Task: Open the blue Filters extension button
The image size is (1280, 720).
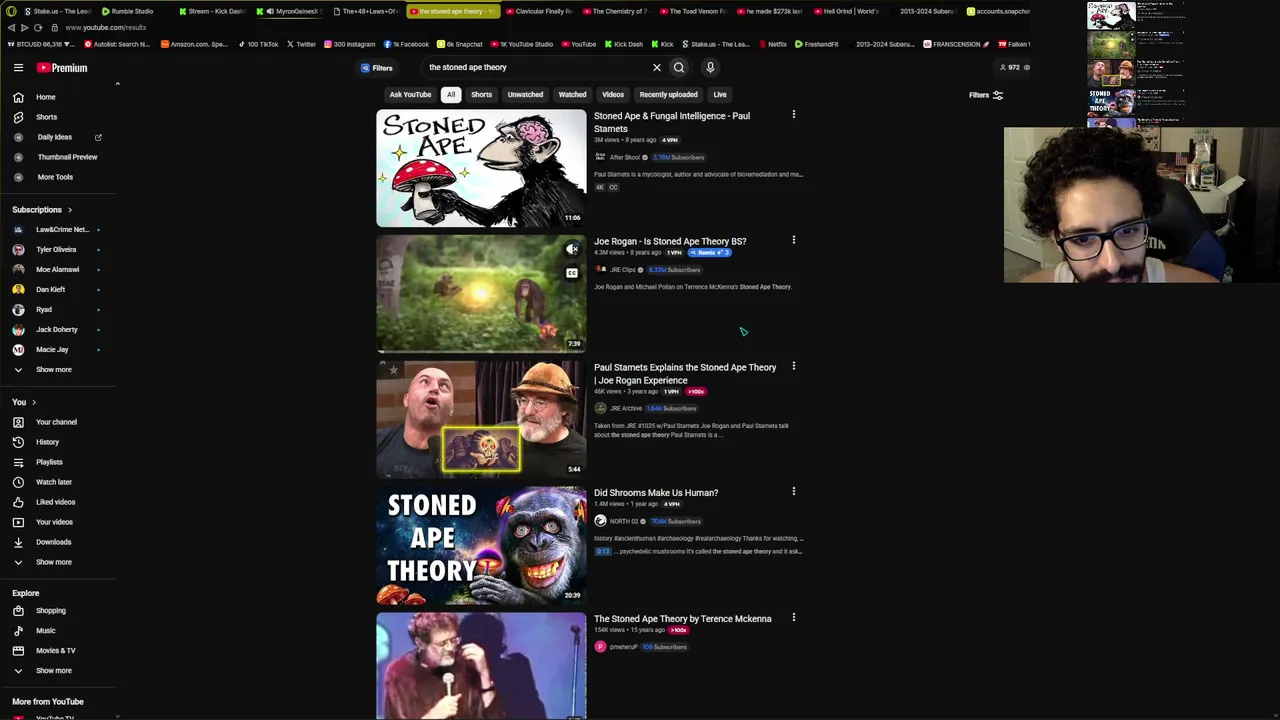Action: pos(377,68)
